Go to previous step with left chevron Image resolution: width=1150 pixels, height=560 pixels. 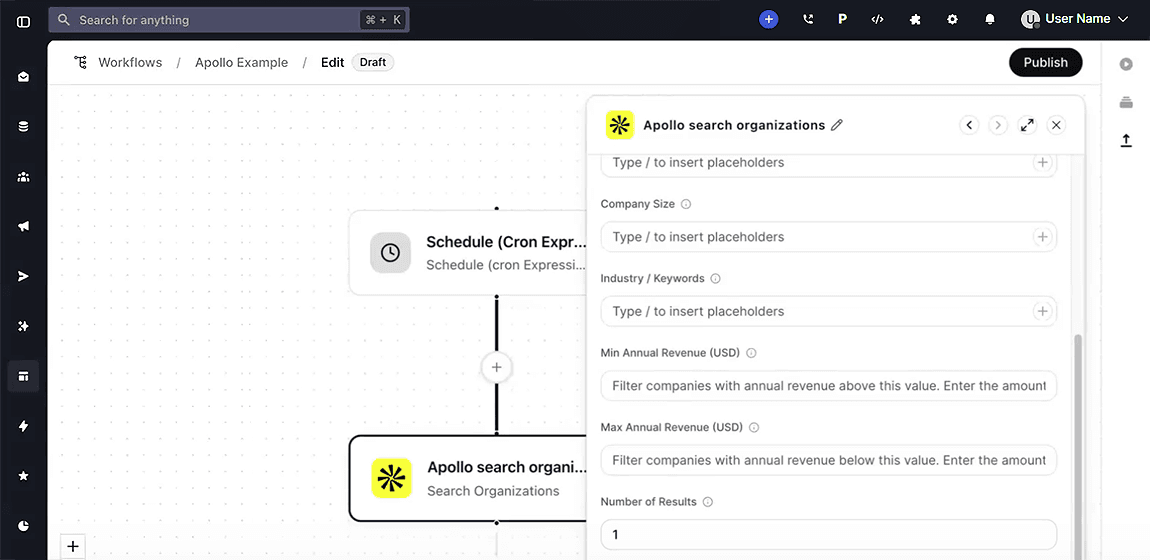point(969,125)
